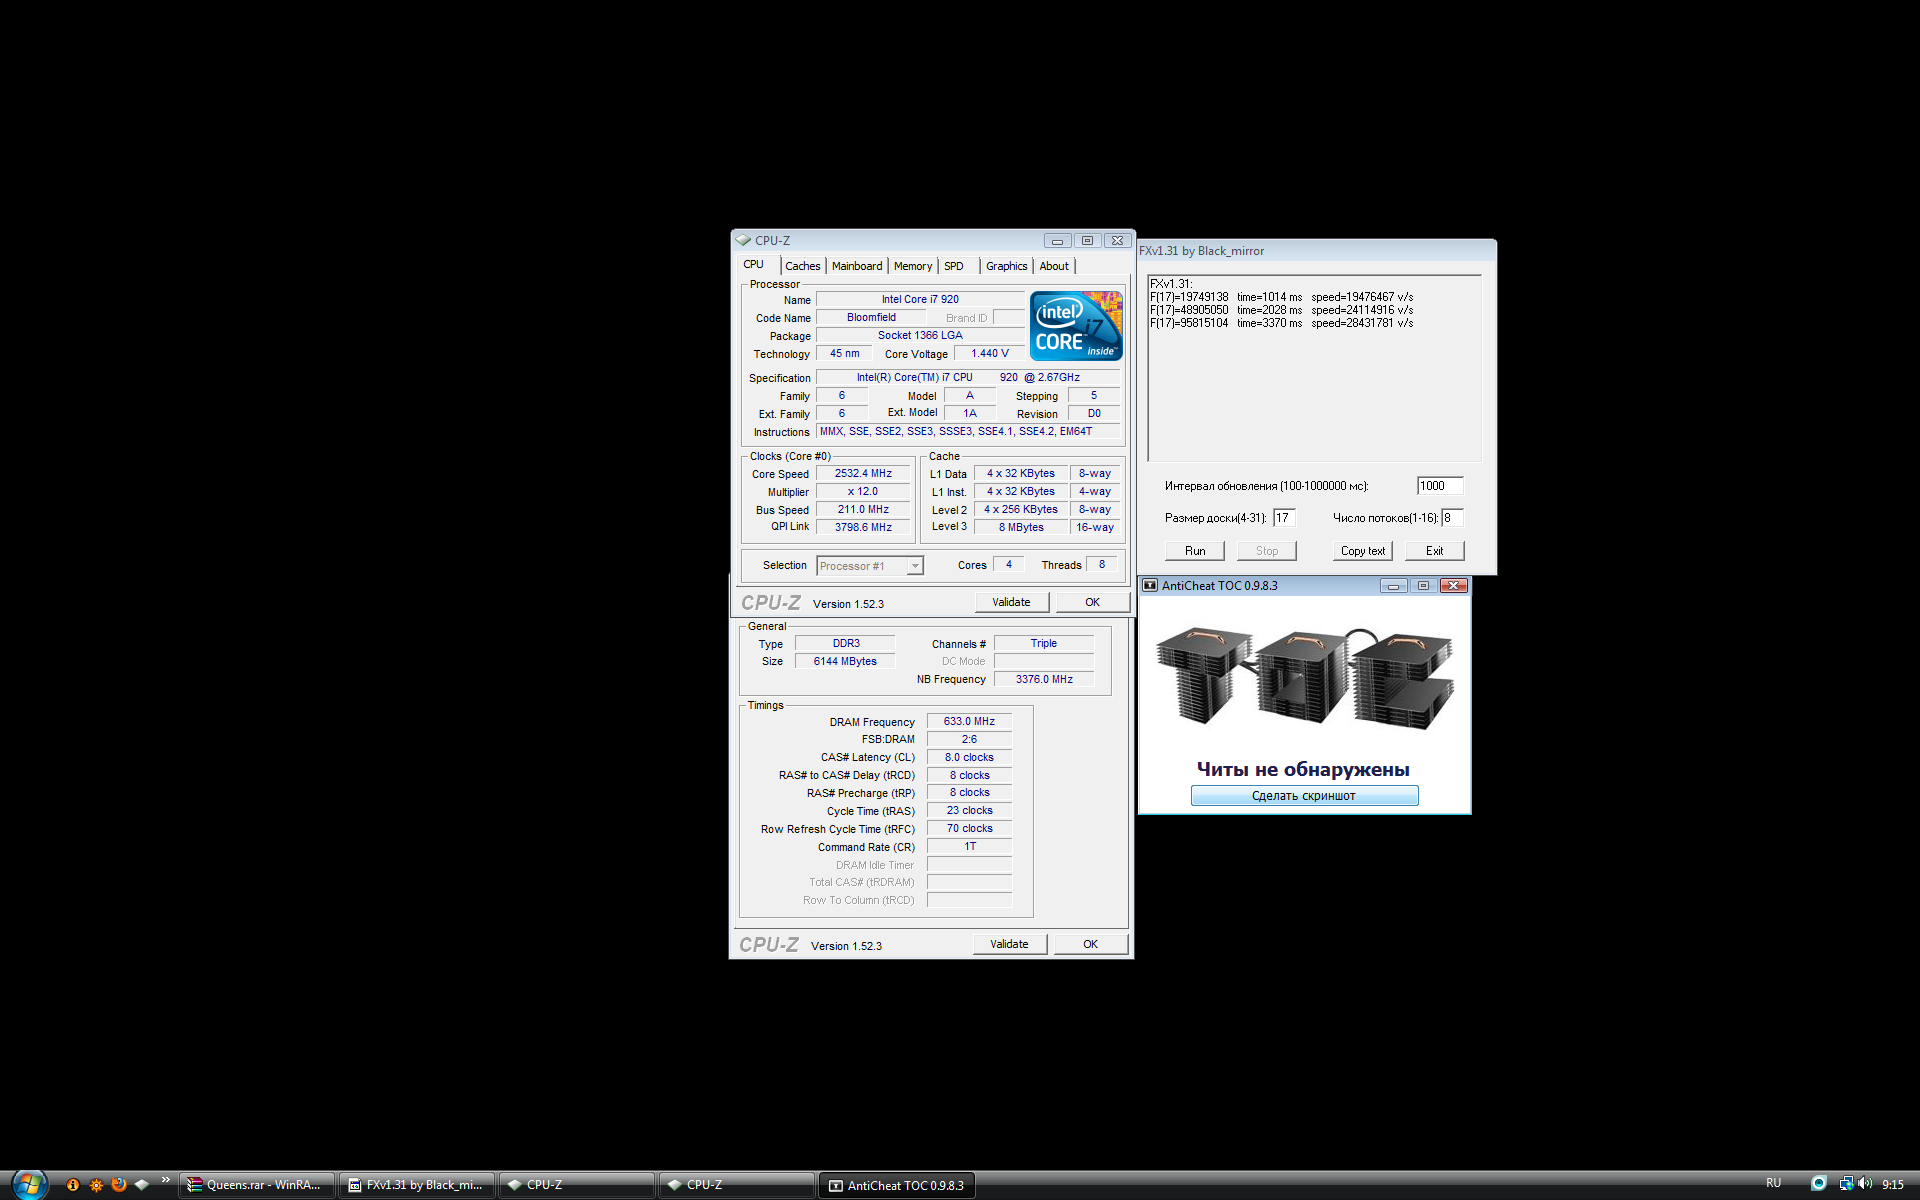Click the update interval field showing 1000

pos(1440,486)
